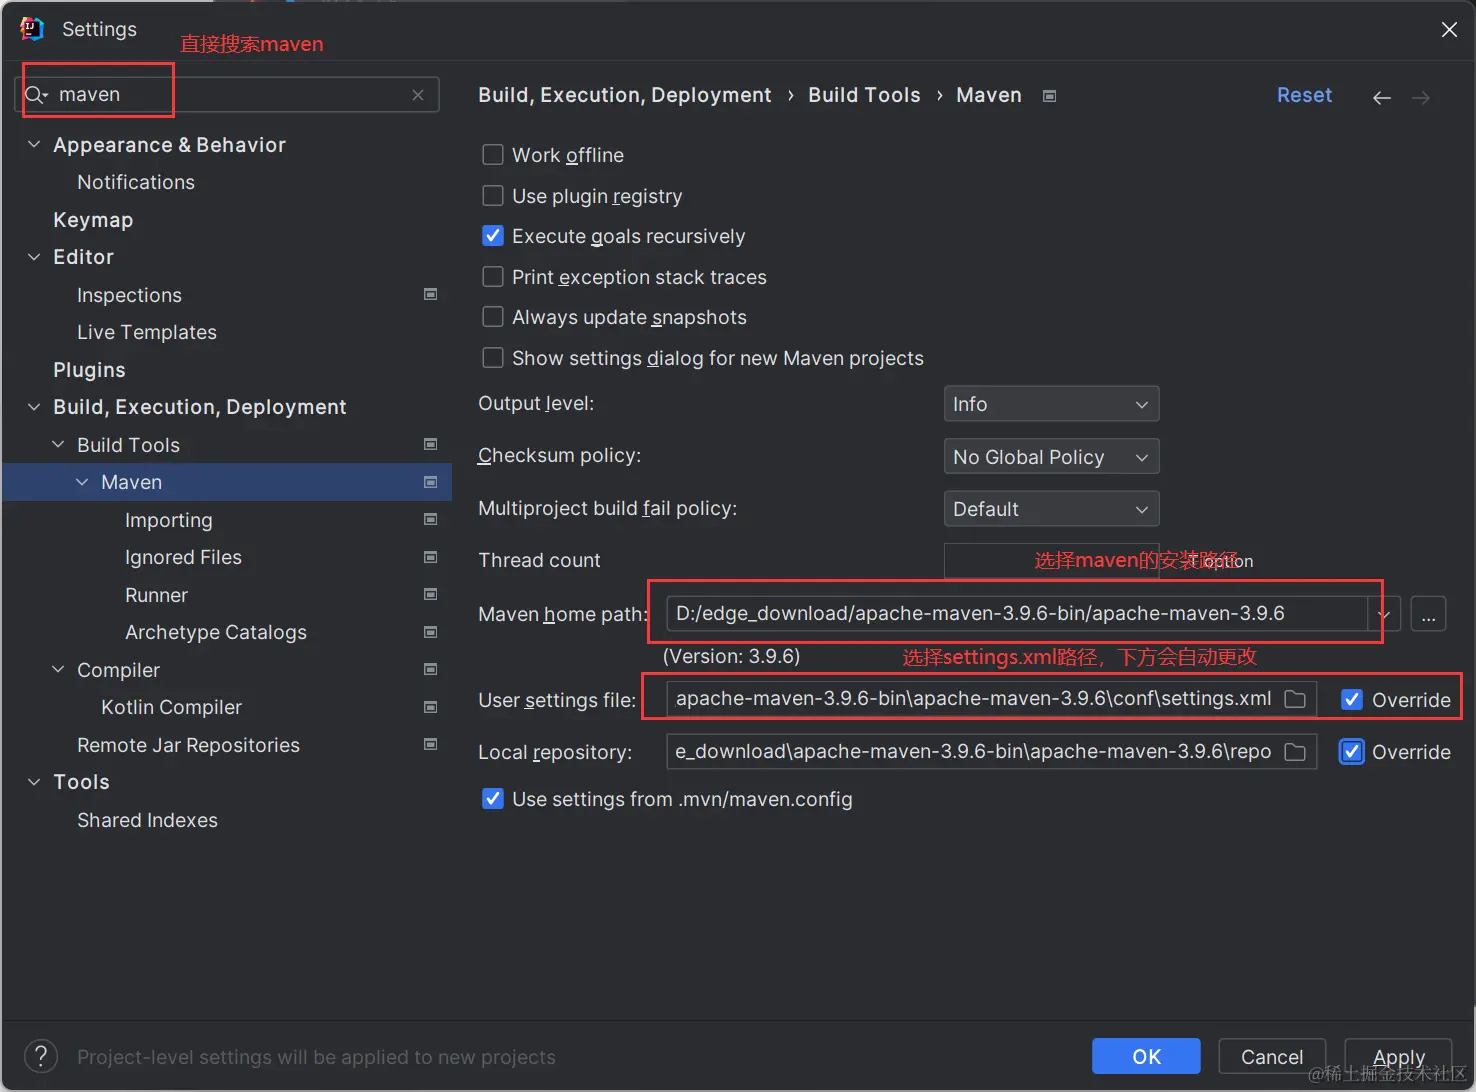
Task: Collapse the Compiler node
Action: coord(58,669)
